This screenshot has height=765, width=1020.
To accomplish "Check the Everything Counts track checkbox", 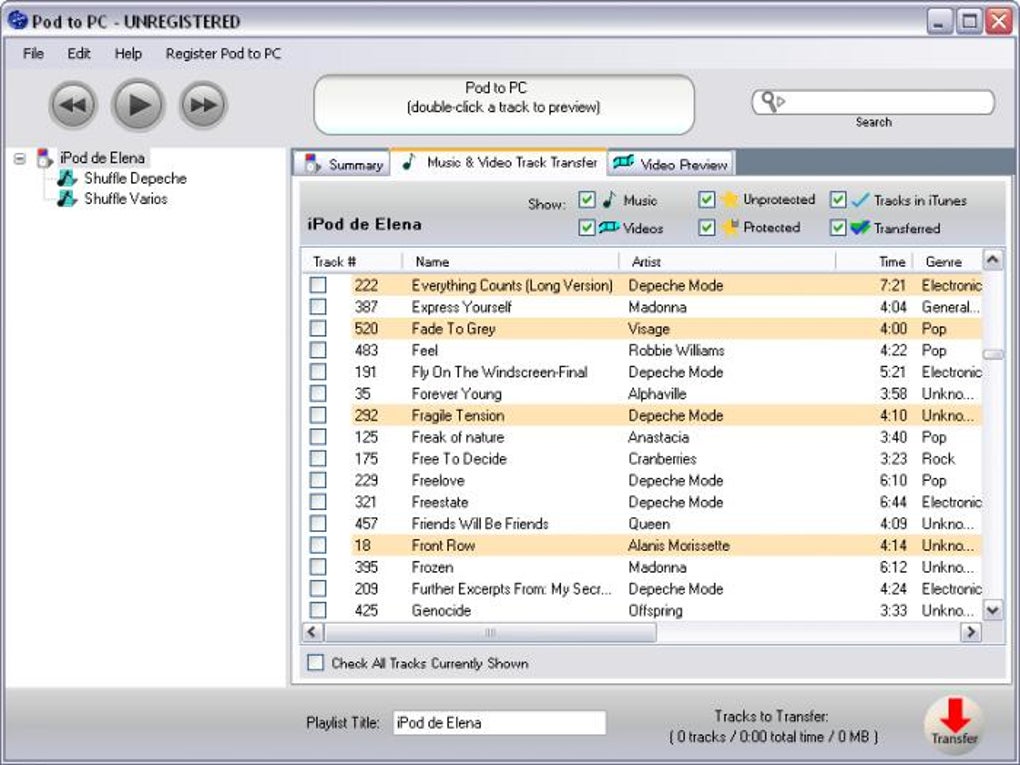I will coord(318,285).
